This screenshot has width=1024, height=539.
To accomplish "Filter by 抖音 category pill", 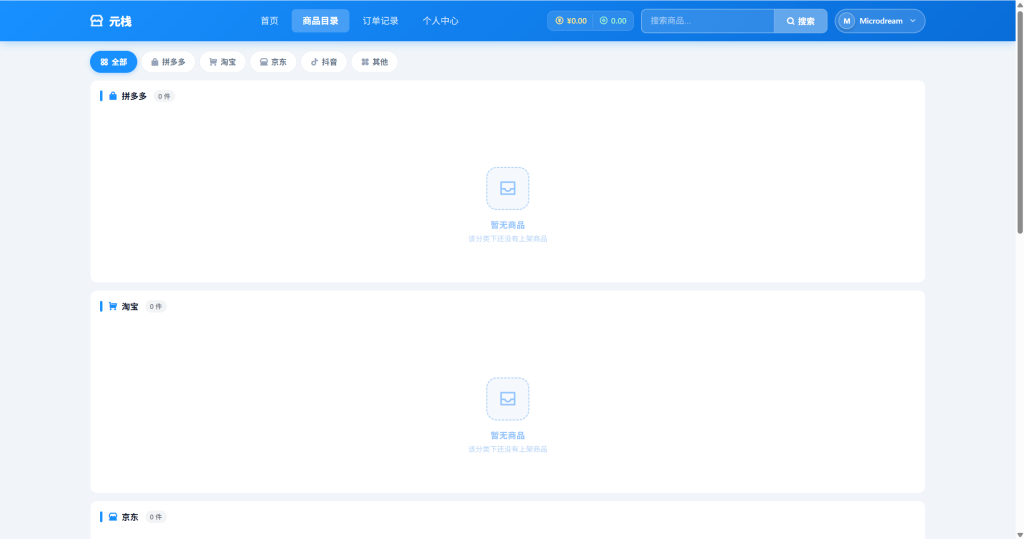I will pos(324,62).
